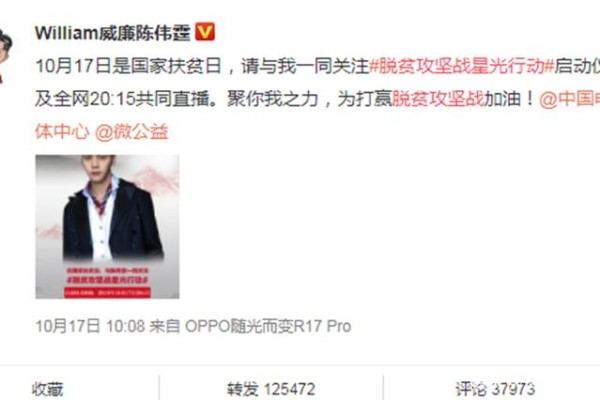Enlarge the attached poster thumbnail
Screen dimensions: 600x400
pyautogui.click(x=107, y=227)
